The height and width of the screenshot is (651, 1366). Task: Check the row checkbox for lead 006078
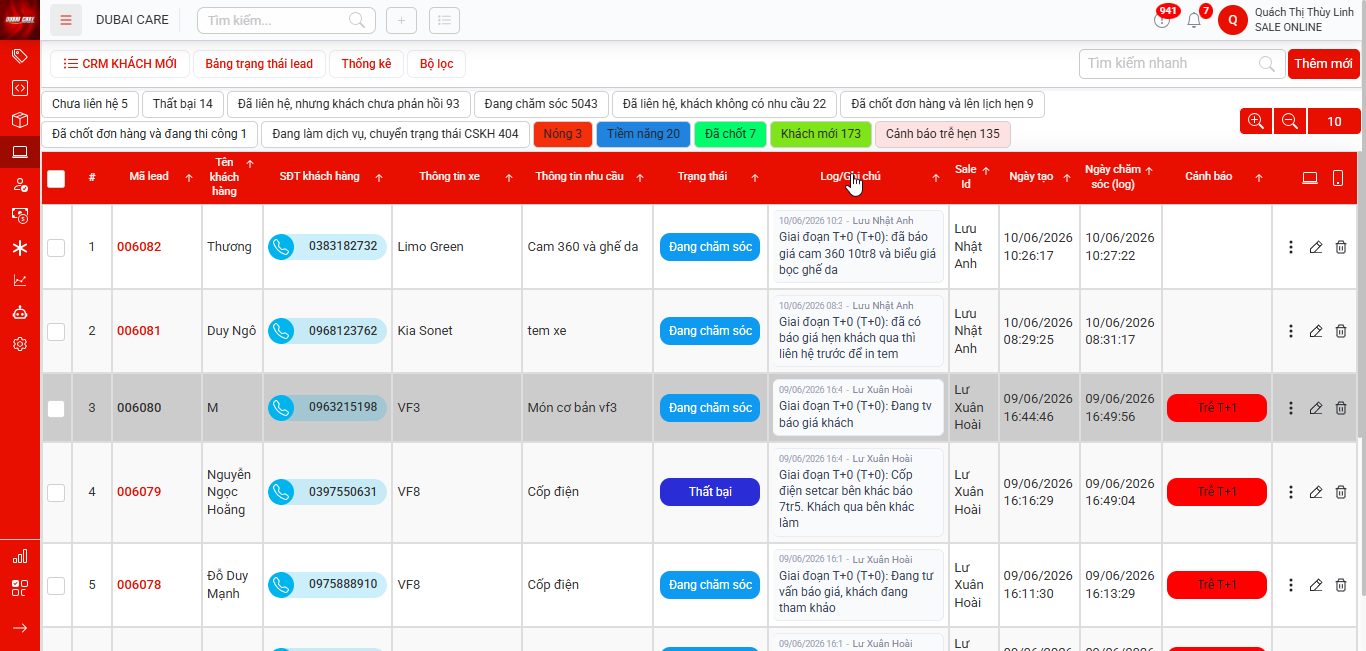pyautogui.click(x=56, y=585)
